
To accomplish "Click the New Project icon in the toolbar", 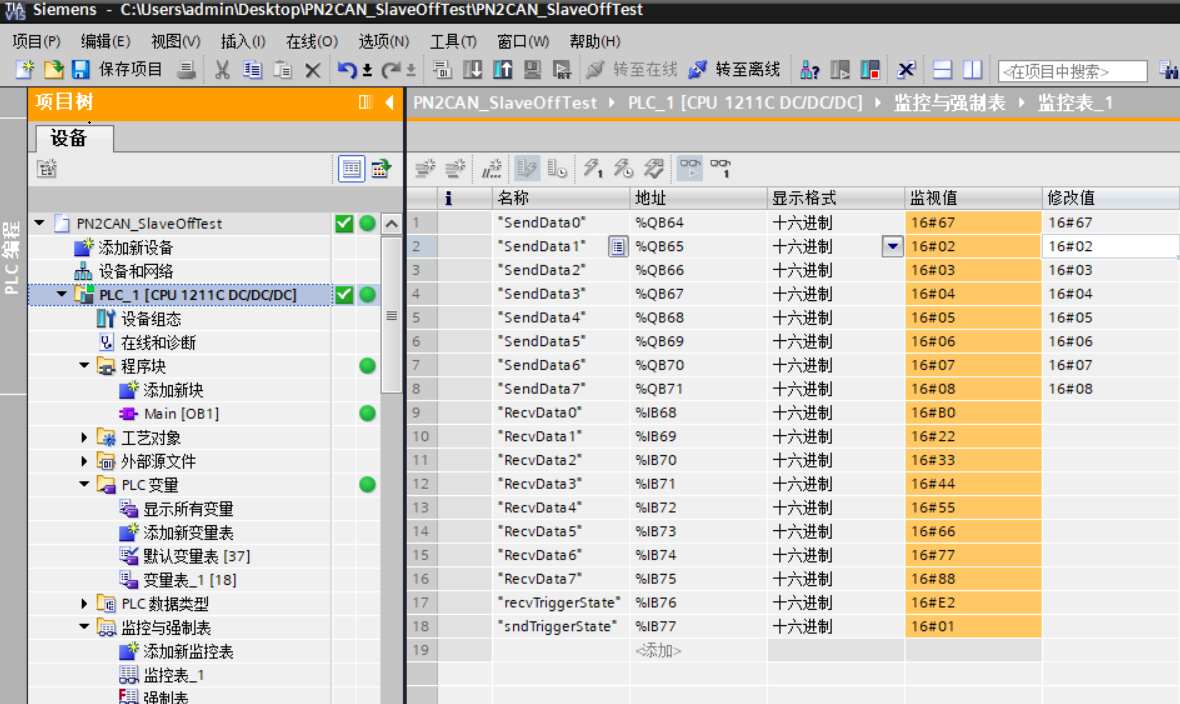I will coord(24,70).
